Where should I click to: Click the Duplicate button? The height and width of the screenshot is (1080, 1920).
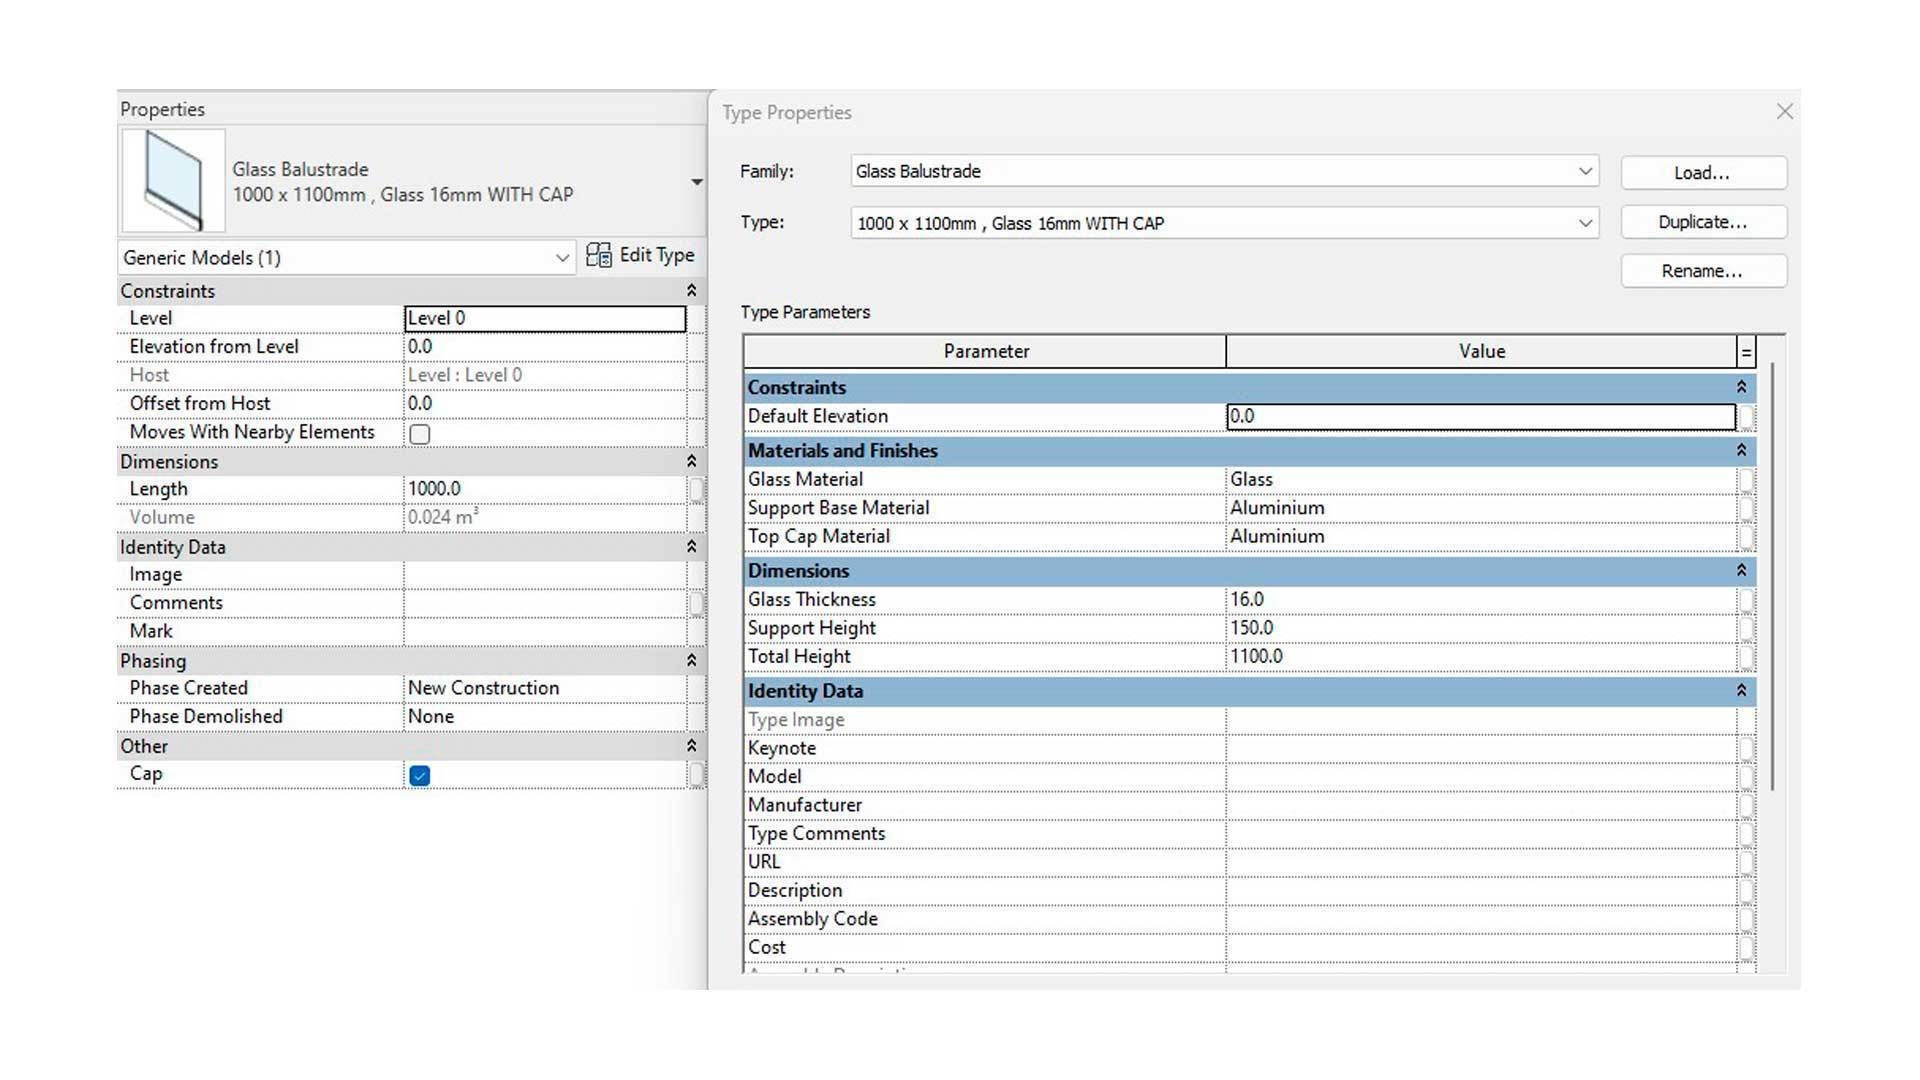pyautogui.click(x=1702, y=222)
